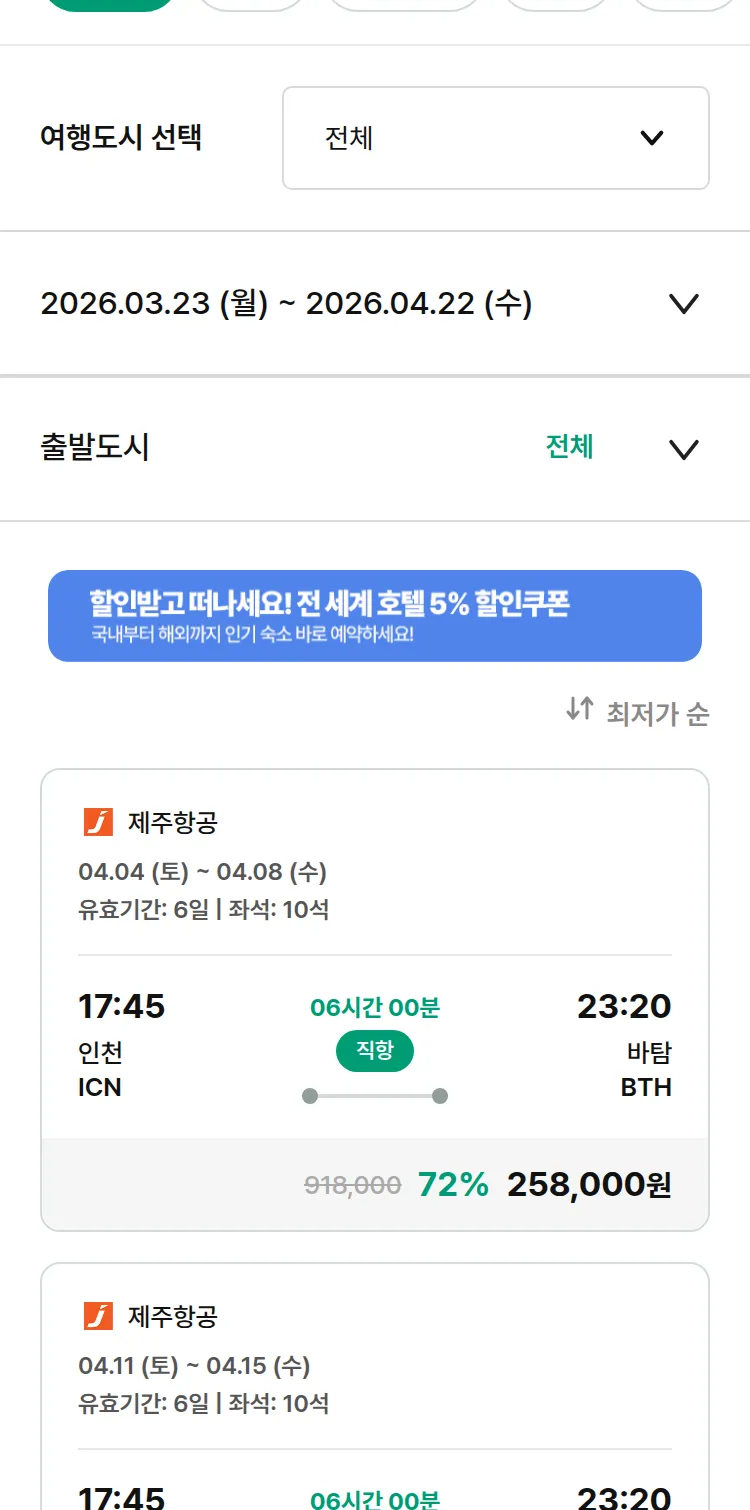Tap the green 직항 badge on first flight
Viewport: 750px width, 1510px height.
[x=374, y=1051]
